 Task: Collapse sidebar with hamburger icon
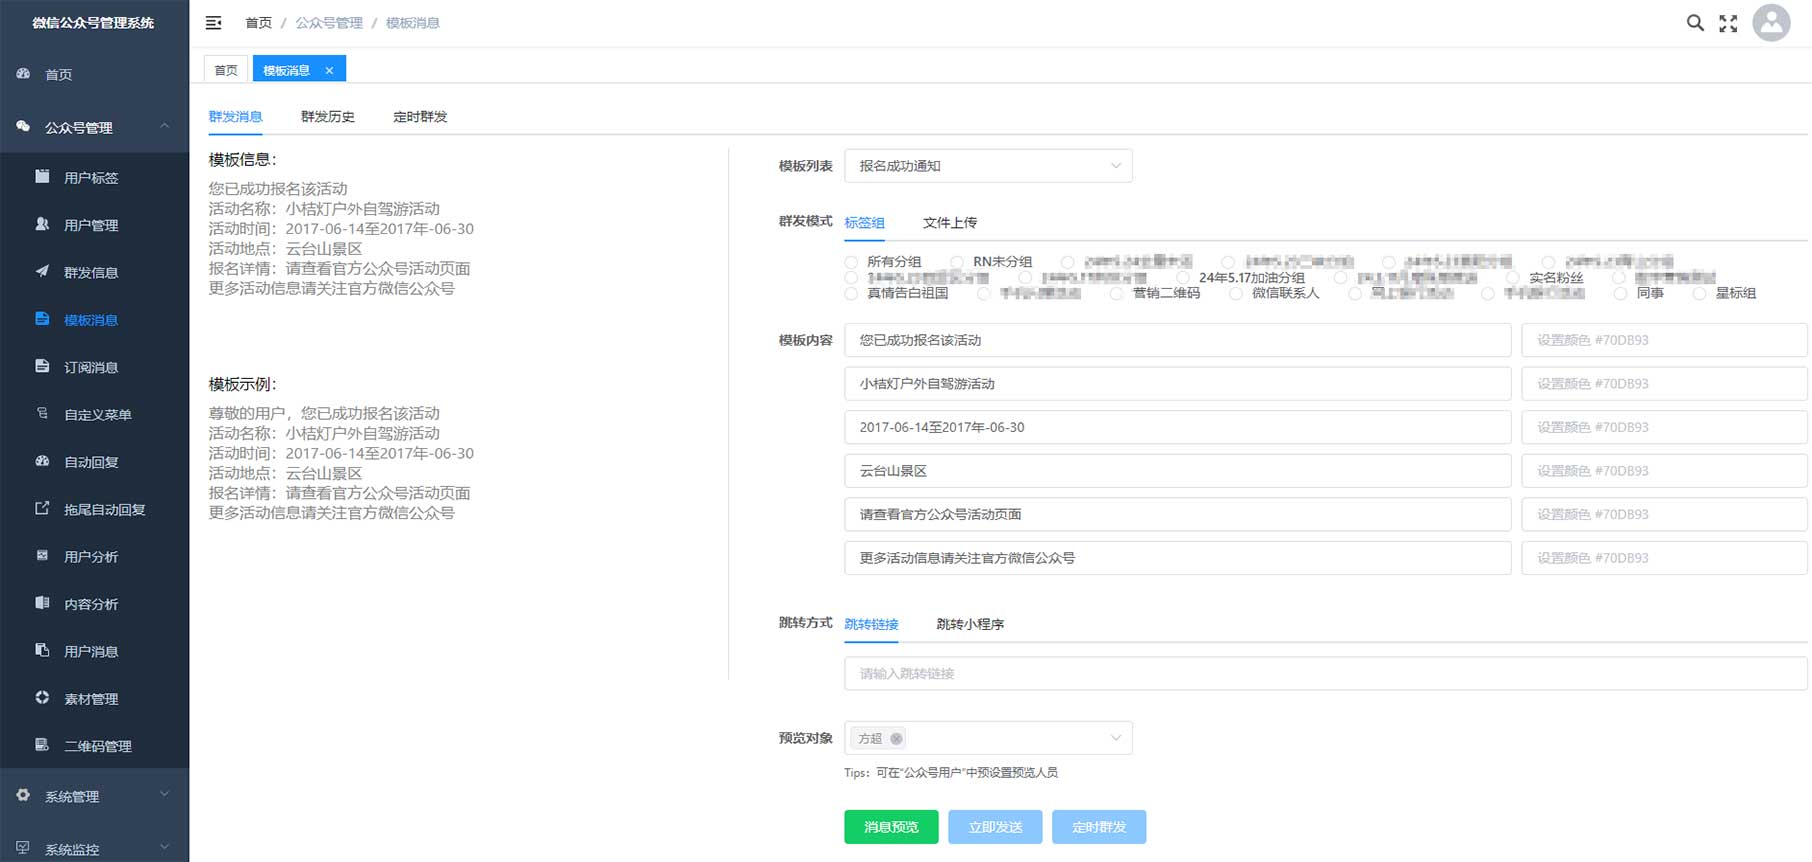click(213, 23)
